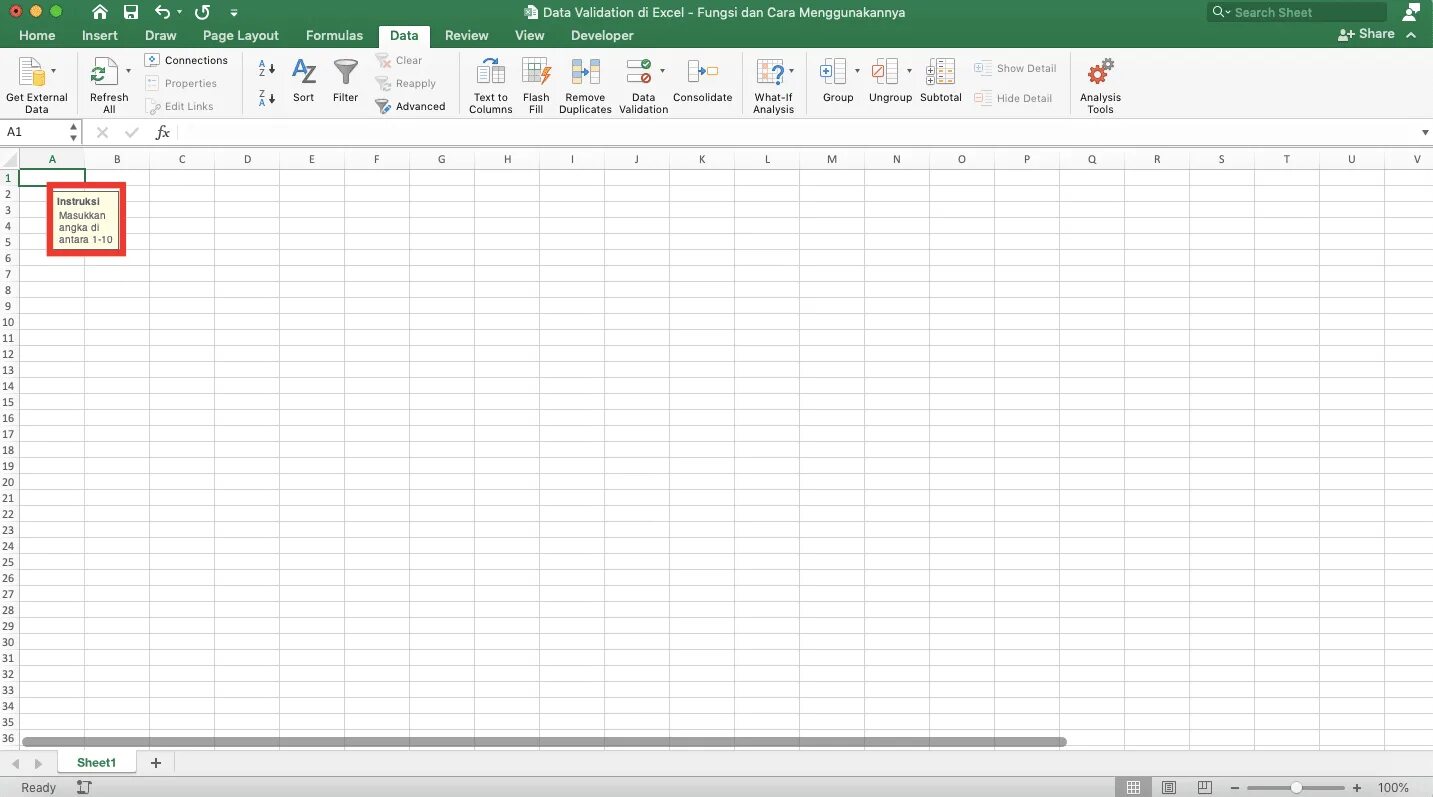Screen dimensions: 1433x797
Task: Switch to the View tab
Action: click(x=529, y=35)
